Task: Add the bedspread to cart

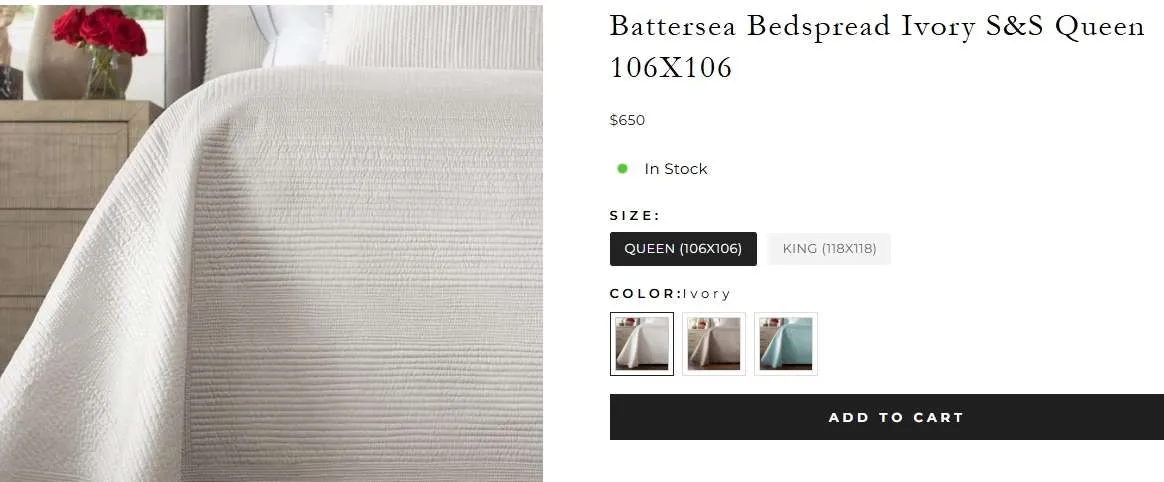Action: 887,417
